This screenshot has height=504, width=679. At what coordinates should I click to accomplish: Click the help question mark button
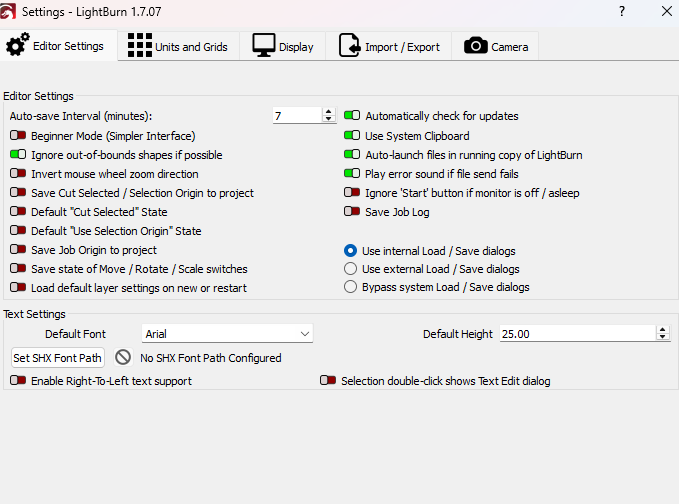[622, 11]
